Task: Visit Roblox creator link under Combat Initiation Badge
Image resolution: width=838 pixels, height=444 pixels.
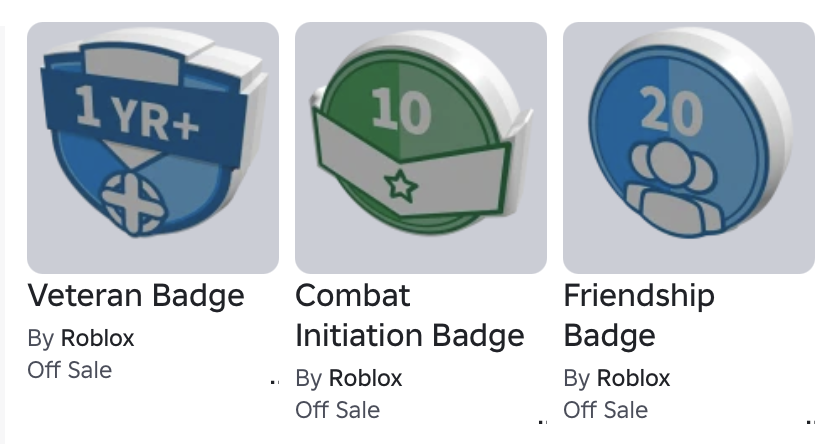Action: (366, 378)
